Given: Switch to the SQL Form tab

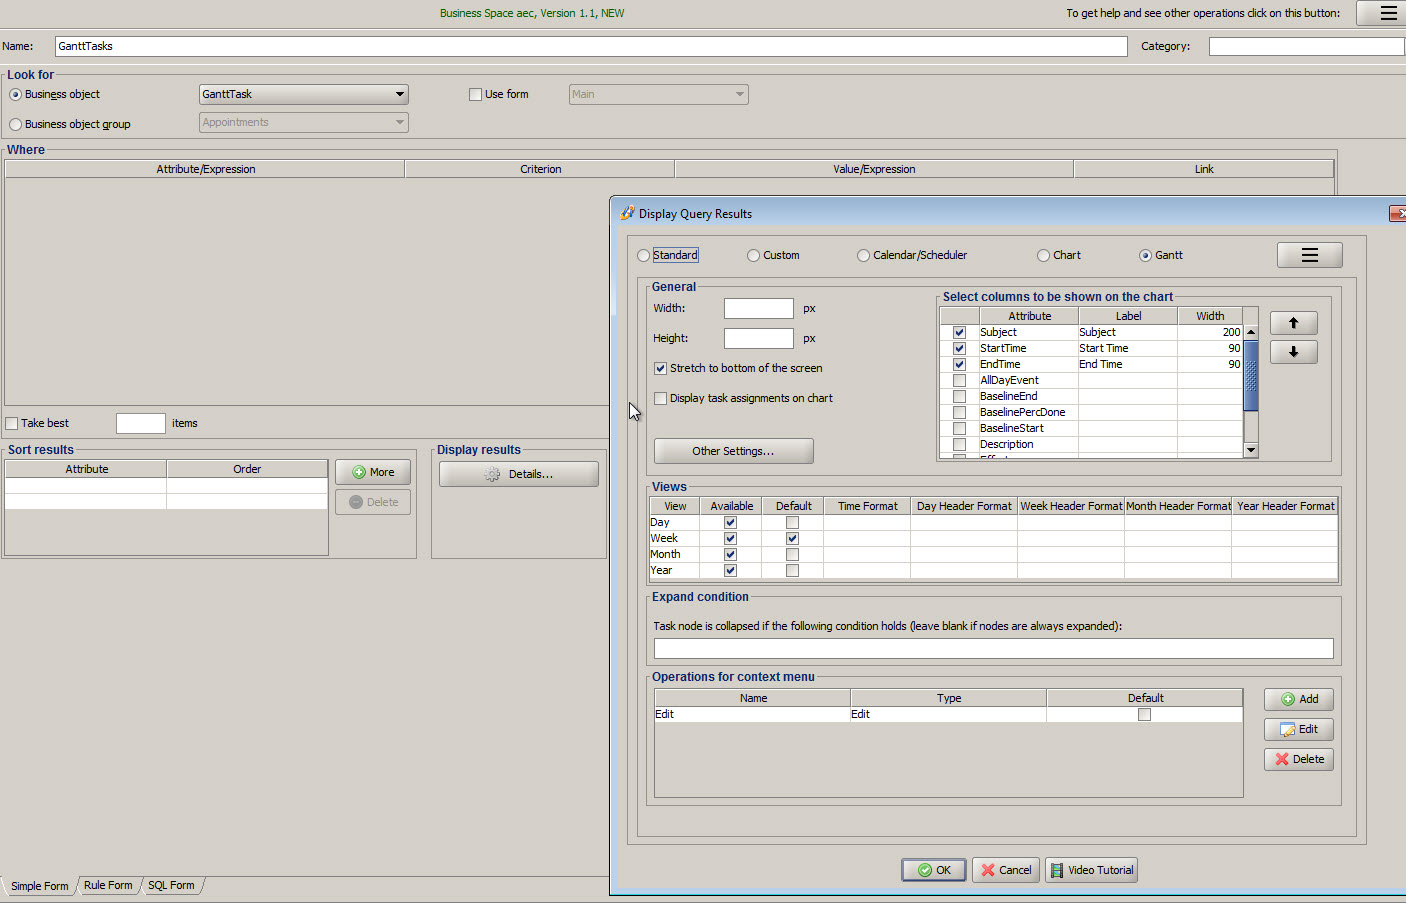Looking at the screenshot, I should tap(171, 886).
